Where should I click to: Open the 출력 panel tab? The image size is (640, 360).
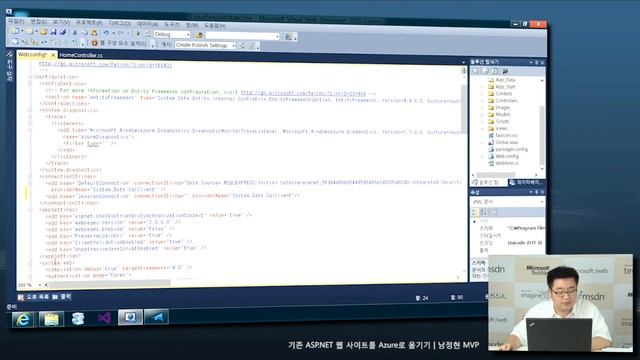pos(62,296)
